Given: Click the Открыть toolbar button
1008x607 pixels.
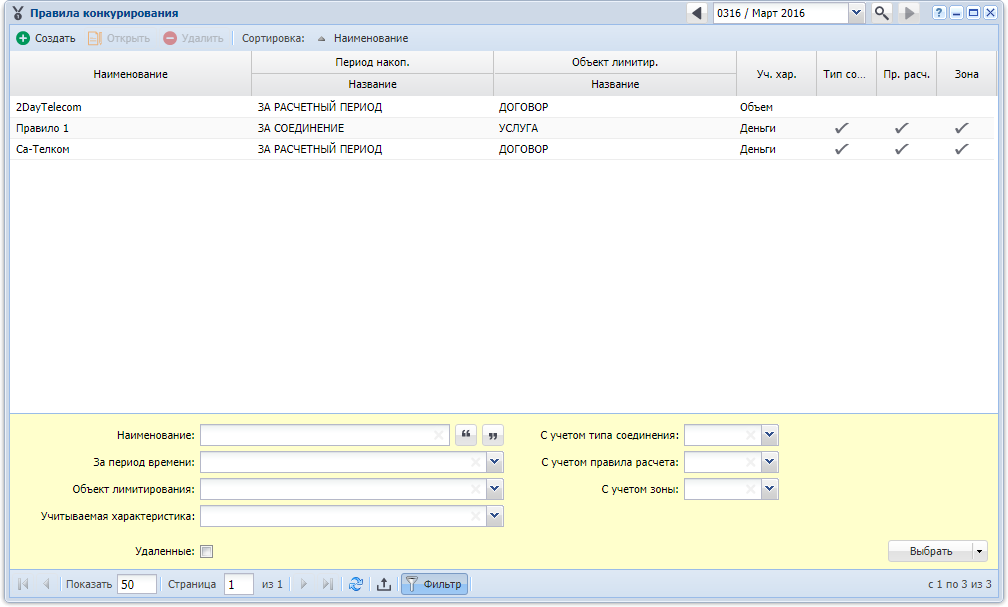Looking at the screenshot, I should (119, 39).
